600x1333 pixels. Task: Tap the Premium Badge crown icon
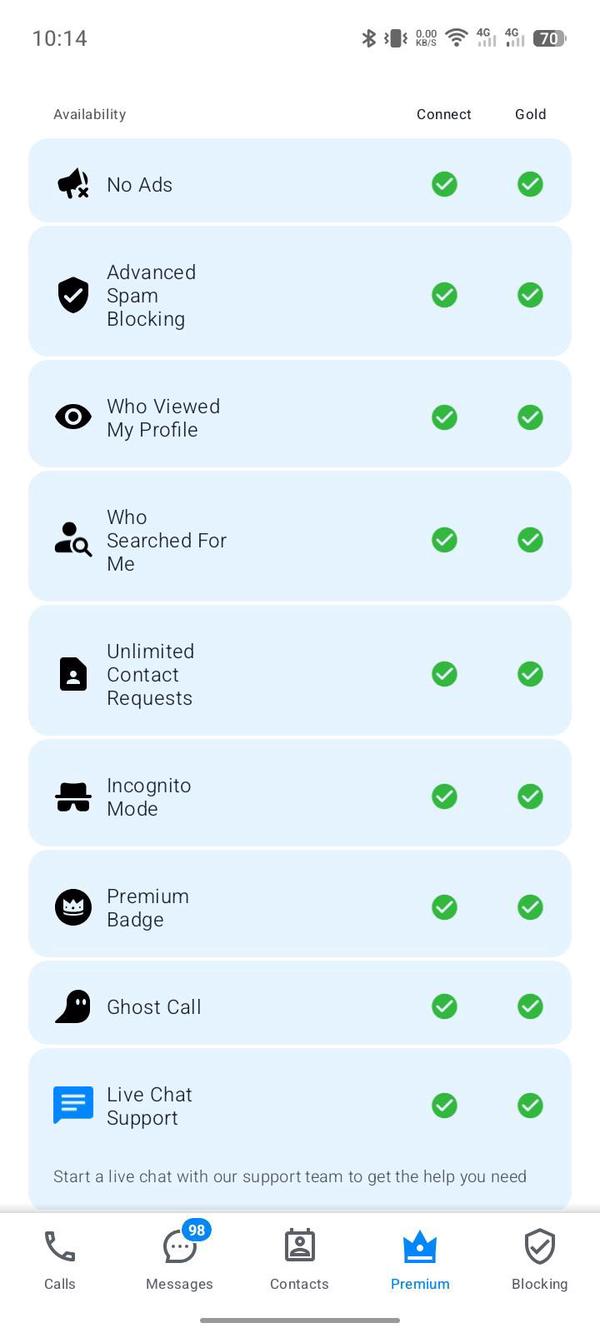[x=73, y=907]
